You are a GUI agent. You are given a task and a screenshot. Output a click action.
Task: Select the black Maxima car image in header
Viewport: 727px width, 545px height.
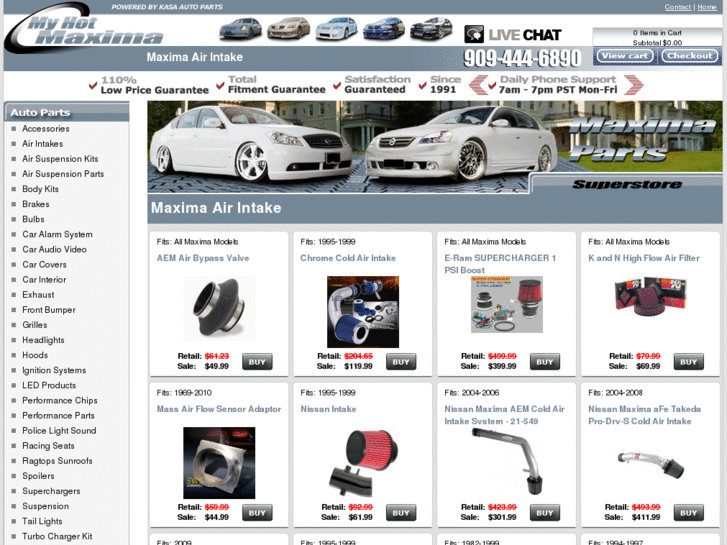(431, 29)
